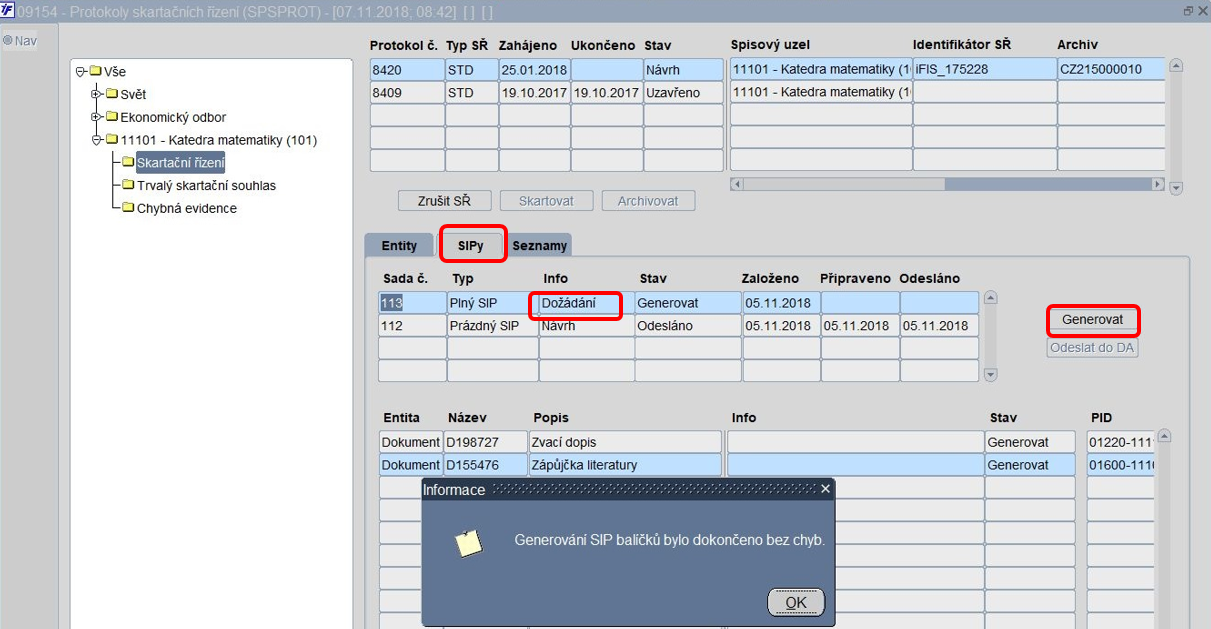Select SIP set number 112
Screen dimensions: 1211x629
coord(412,325)
